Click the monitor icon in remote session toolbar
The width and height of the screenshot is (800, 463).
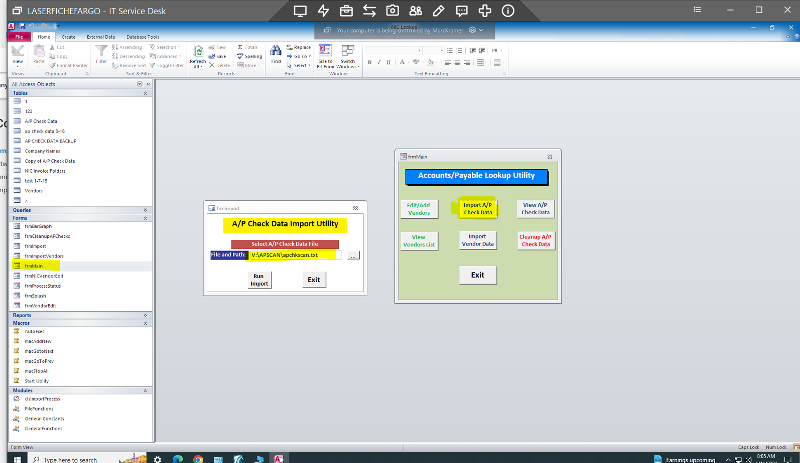[300, 11]
